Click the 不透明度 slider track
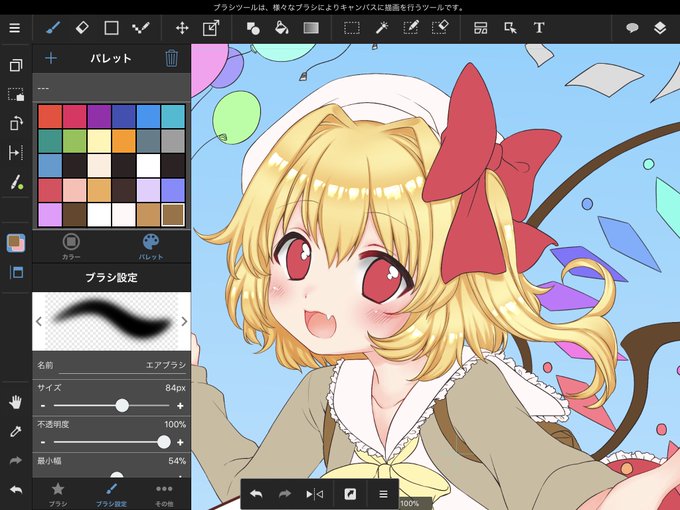The height and width of the screenshot is (510, 680). 111,442
